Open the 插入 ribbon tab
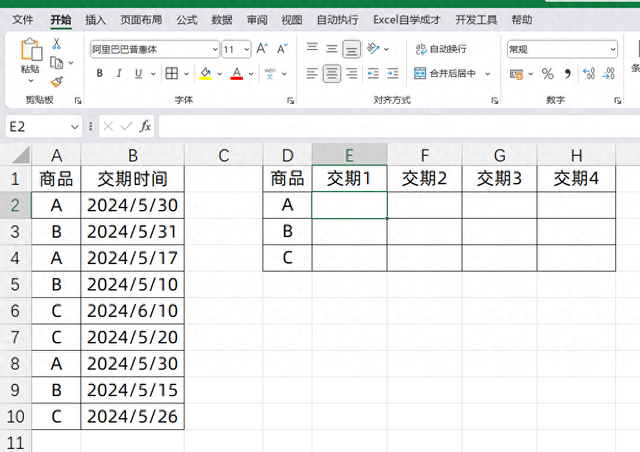This screenshot has width=640, height=452. pyautogui.click(x=95, y=19)
